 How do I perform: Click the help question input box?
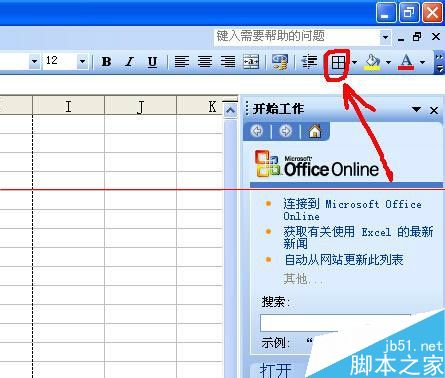[297, 36]
